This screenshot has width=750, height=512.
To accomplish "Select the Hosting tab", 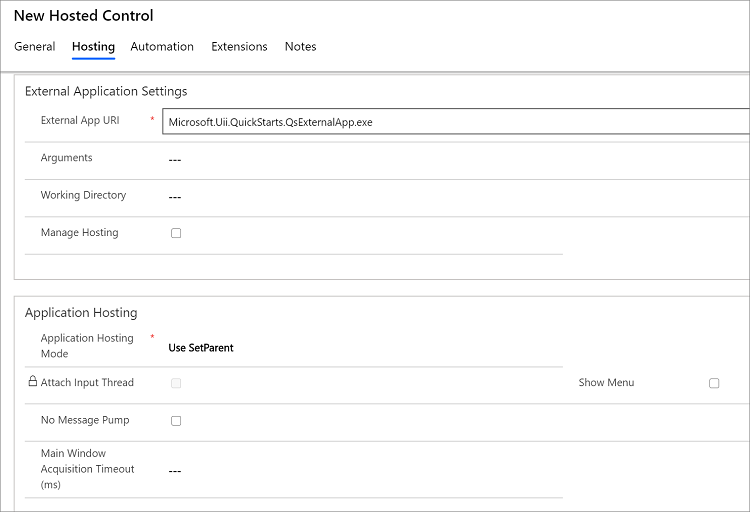I will pos(93,46).
